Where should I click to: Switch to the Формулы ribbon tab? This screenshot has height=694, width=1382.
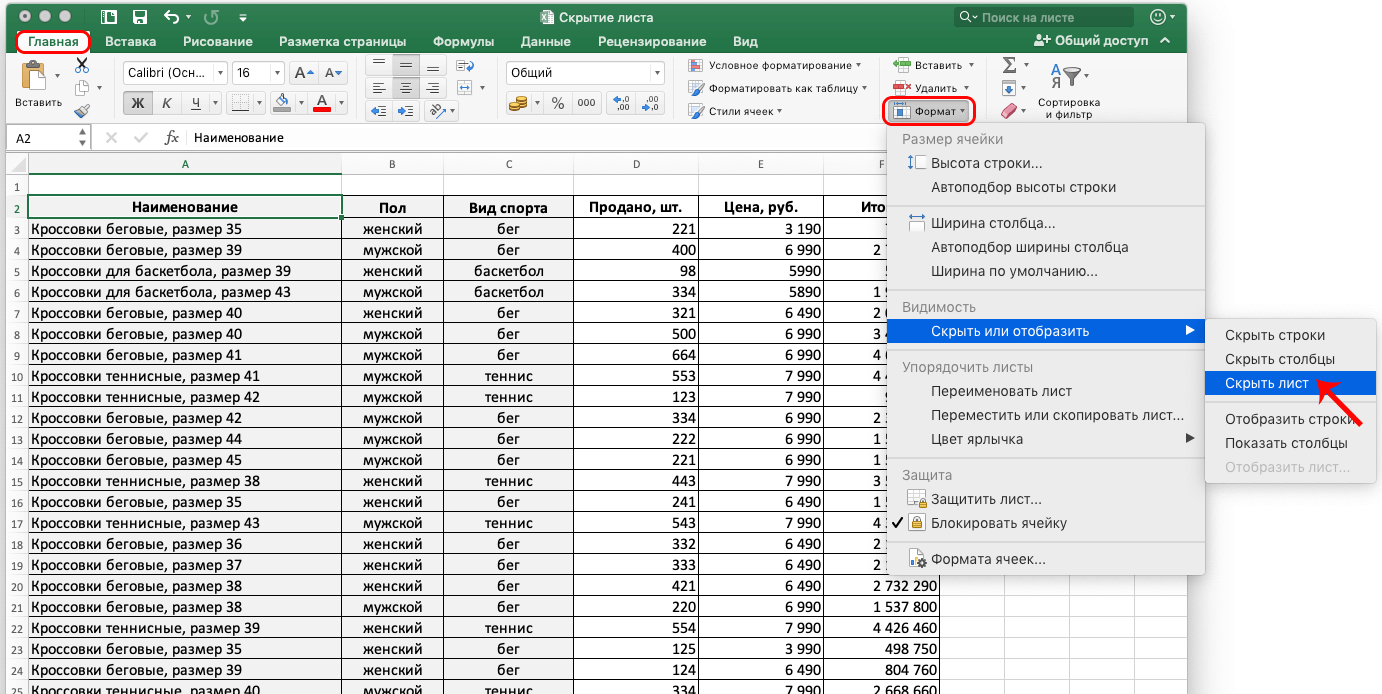tap(463, 42)
